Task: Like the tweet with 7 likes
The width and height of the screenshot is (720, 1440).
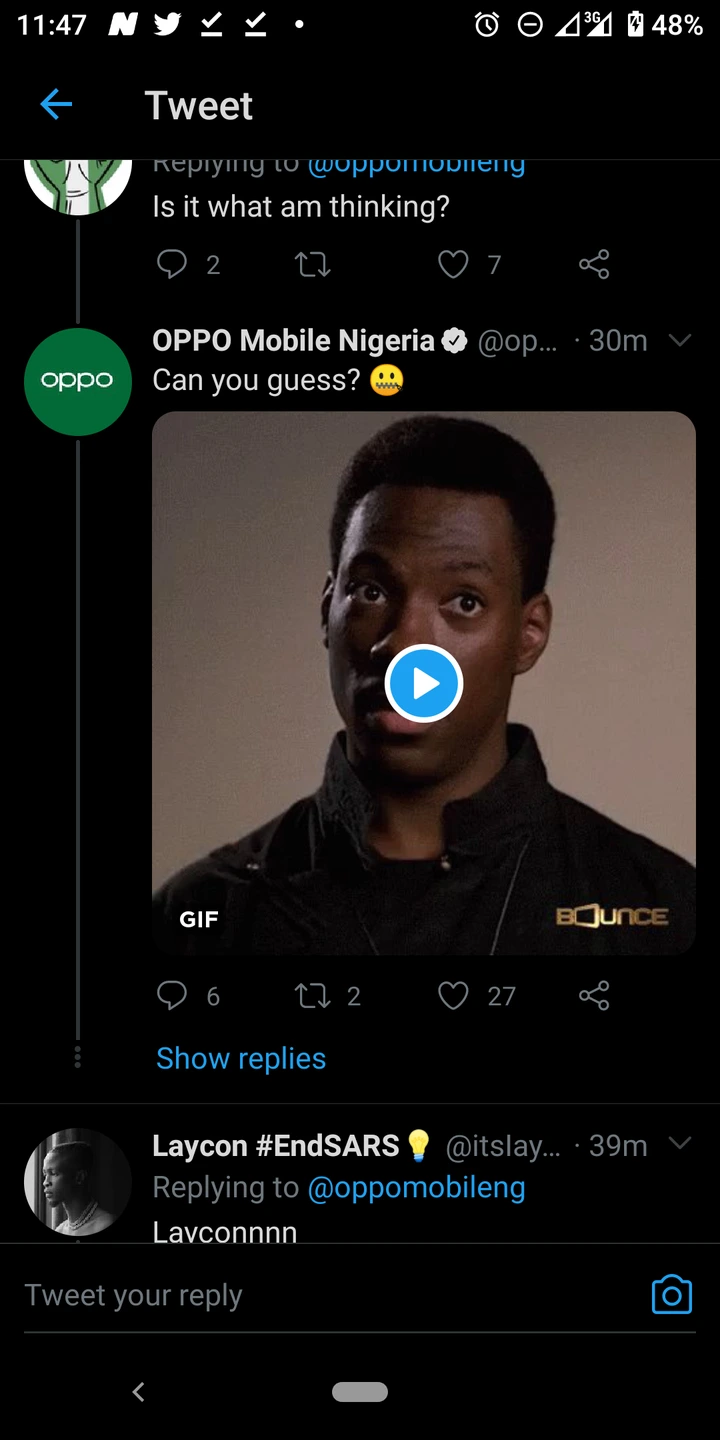Action: (454, 264)
